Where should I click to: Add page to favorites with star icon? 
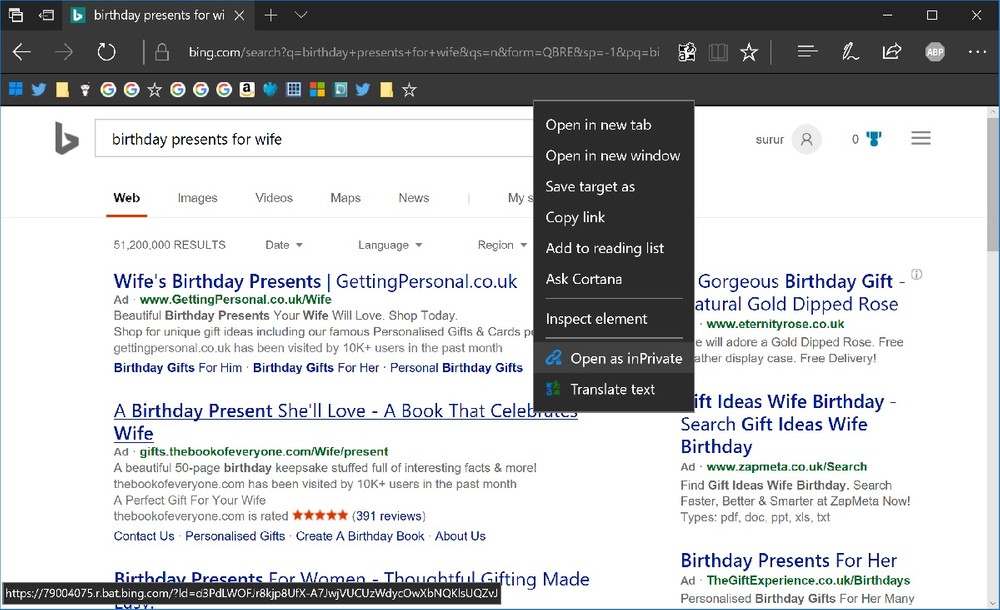[x=749, y=52]
